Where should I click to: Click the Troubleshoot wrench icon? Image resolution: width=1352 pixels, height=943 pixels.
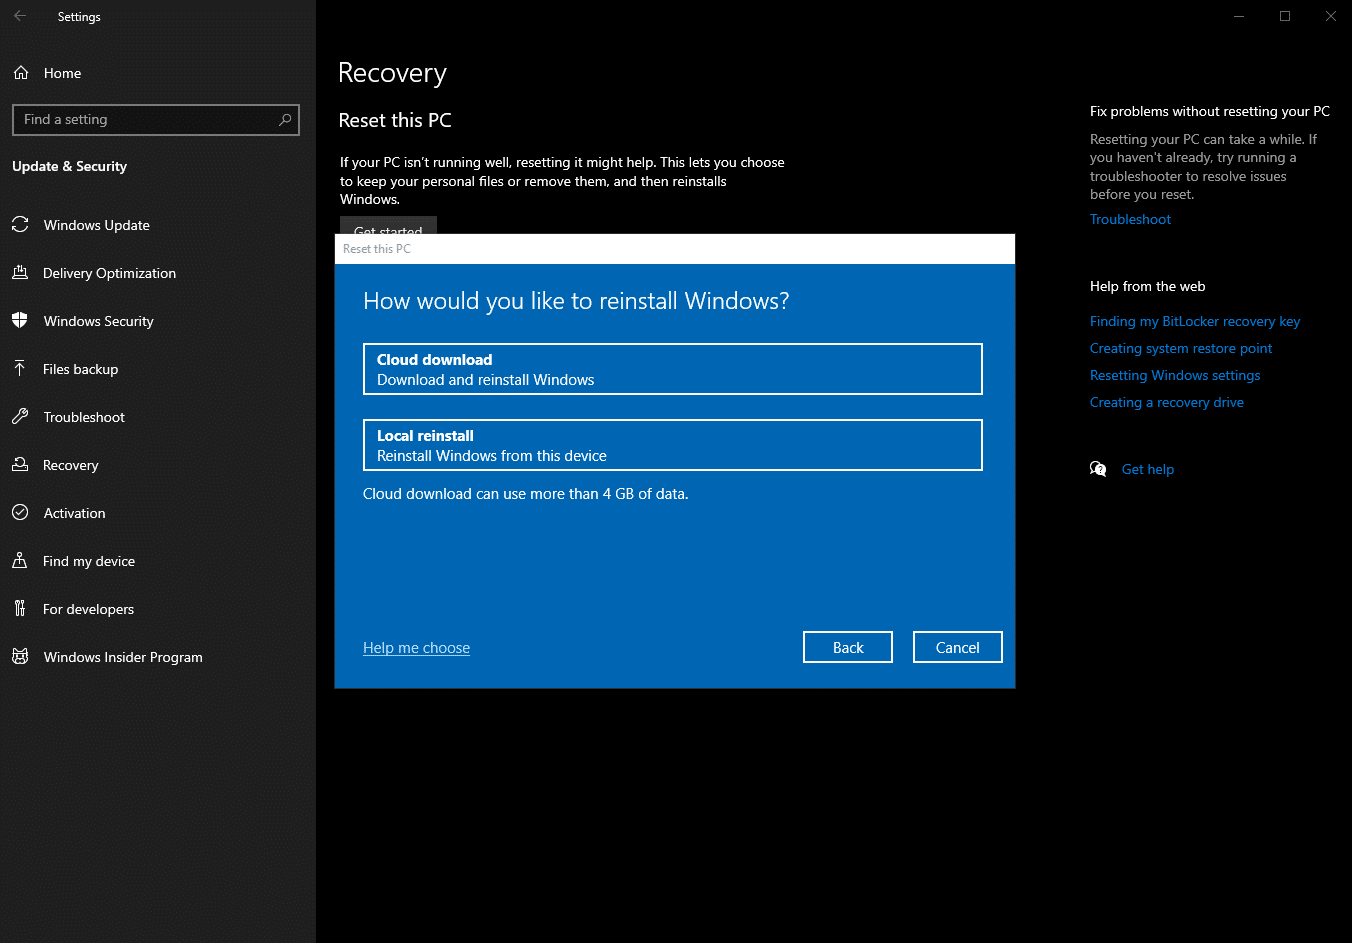pos(20,417)
